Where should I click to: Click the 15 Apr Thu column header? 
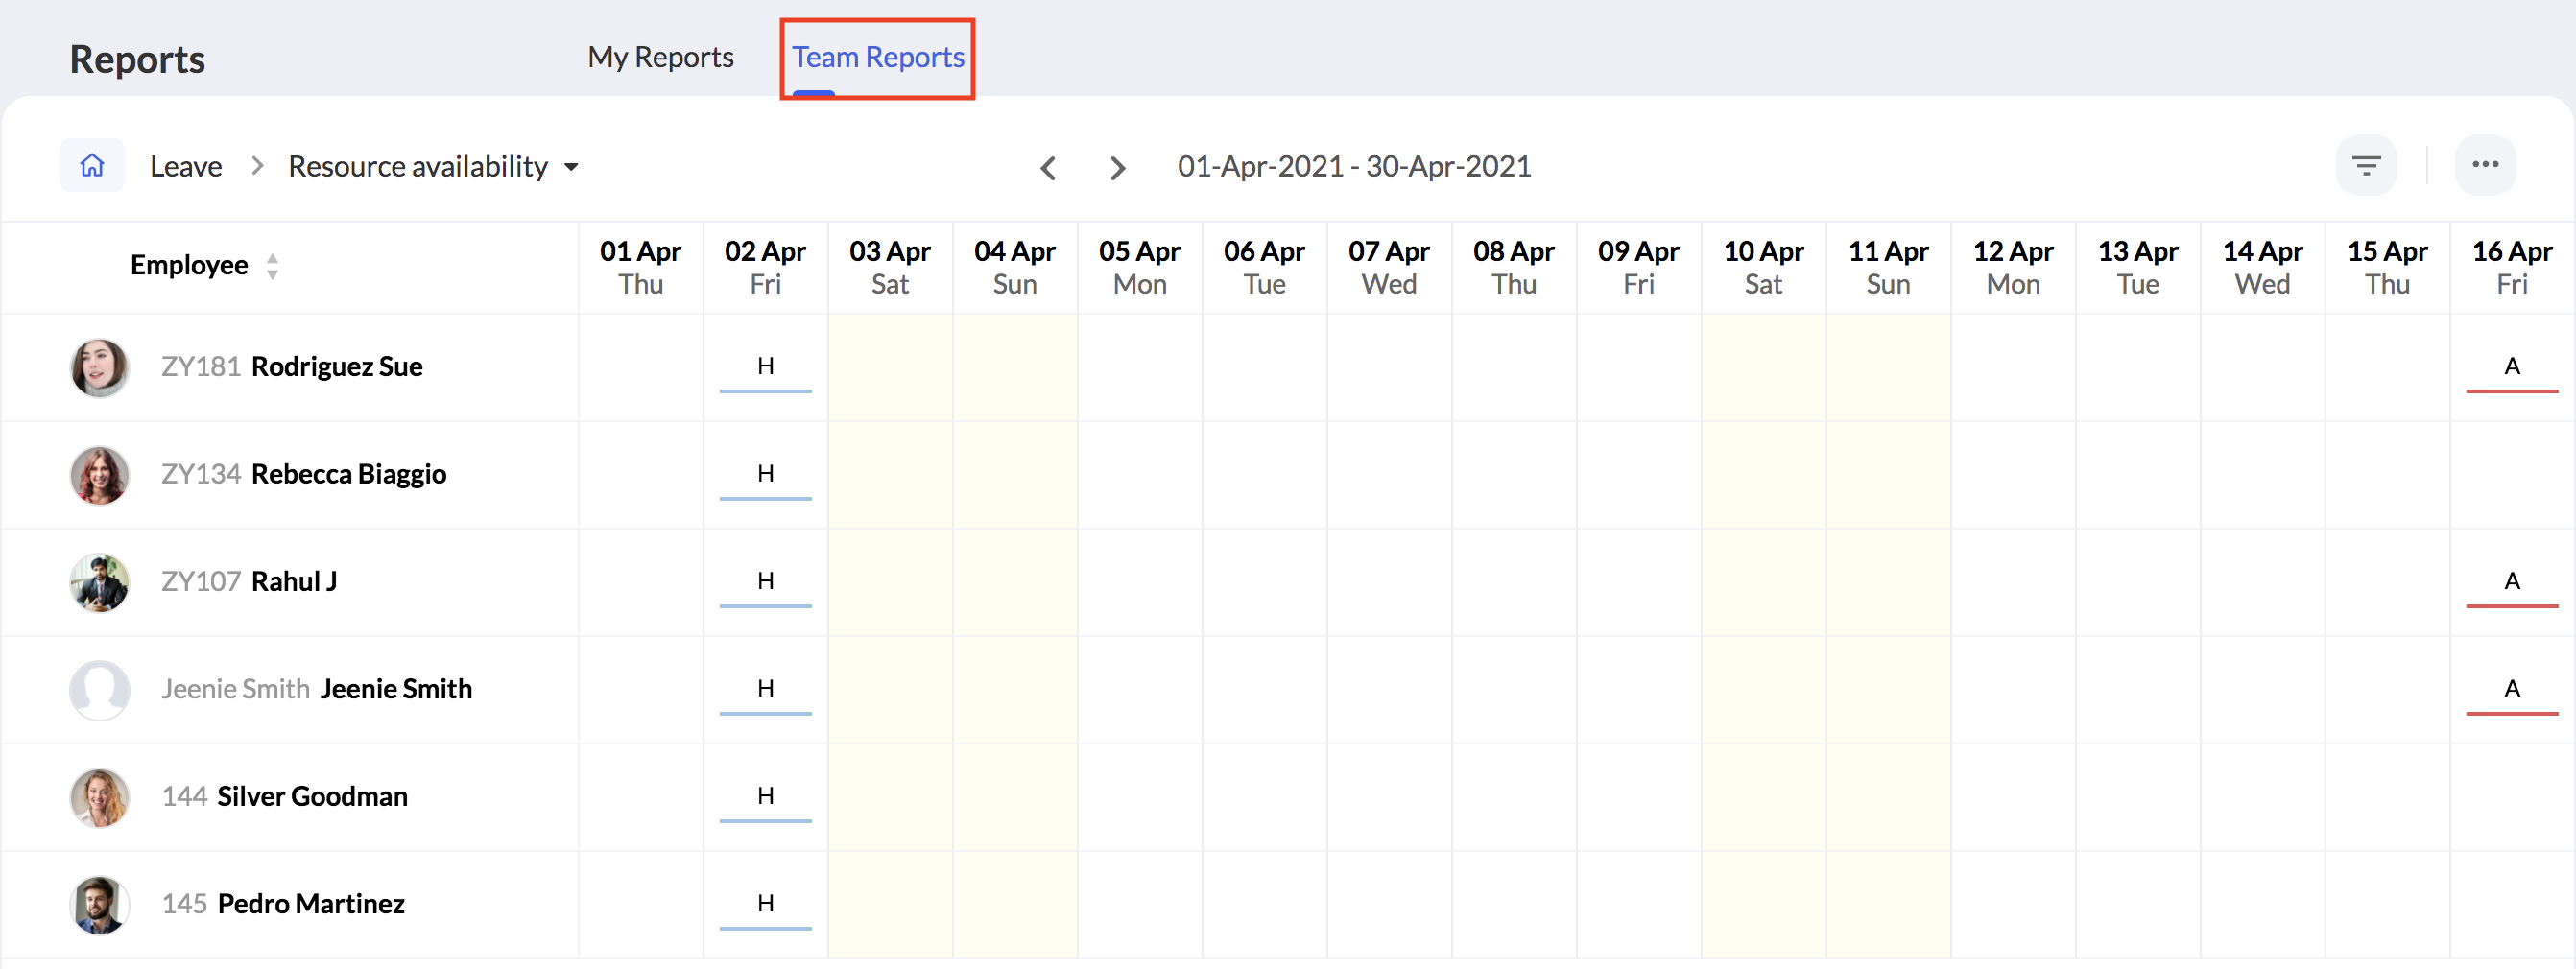point(2387,267)
